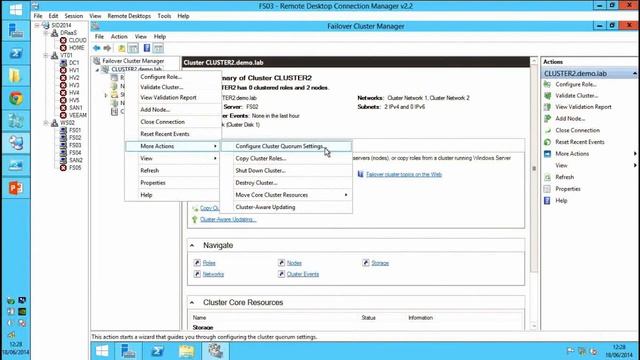This screenshot has width=640, height=360.
Task: Click the Configure Role icon in Actions pane
Action: tap(547, 84)
